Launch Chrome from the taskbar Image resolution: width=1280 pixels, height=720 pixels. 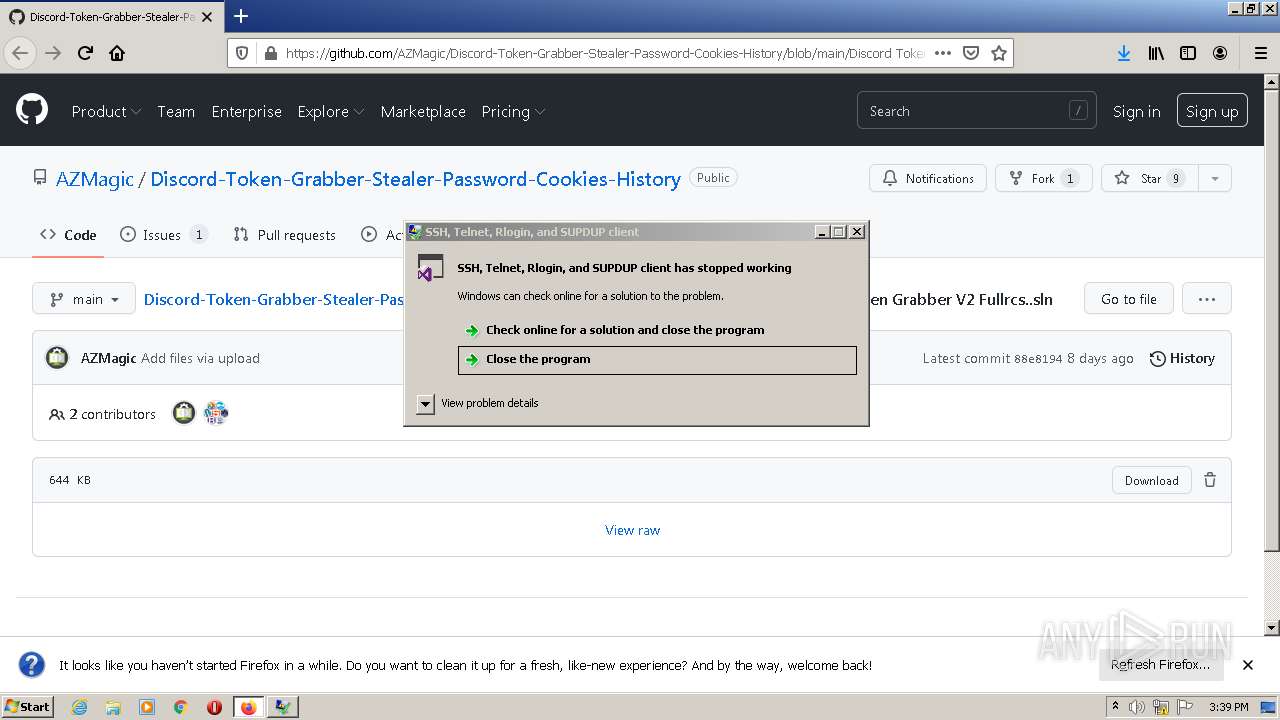[181, 707]
